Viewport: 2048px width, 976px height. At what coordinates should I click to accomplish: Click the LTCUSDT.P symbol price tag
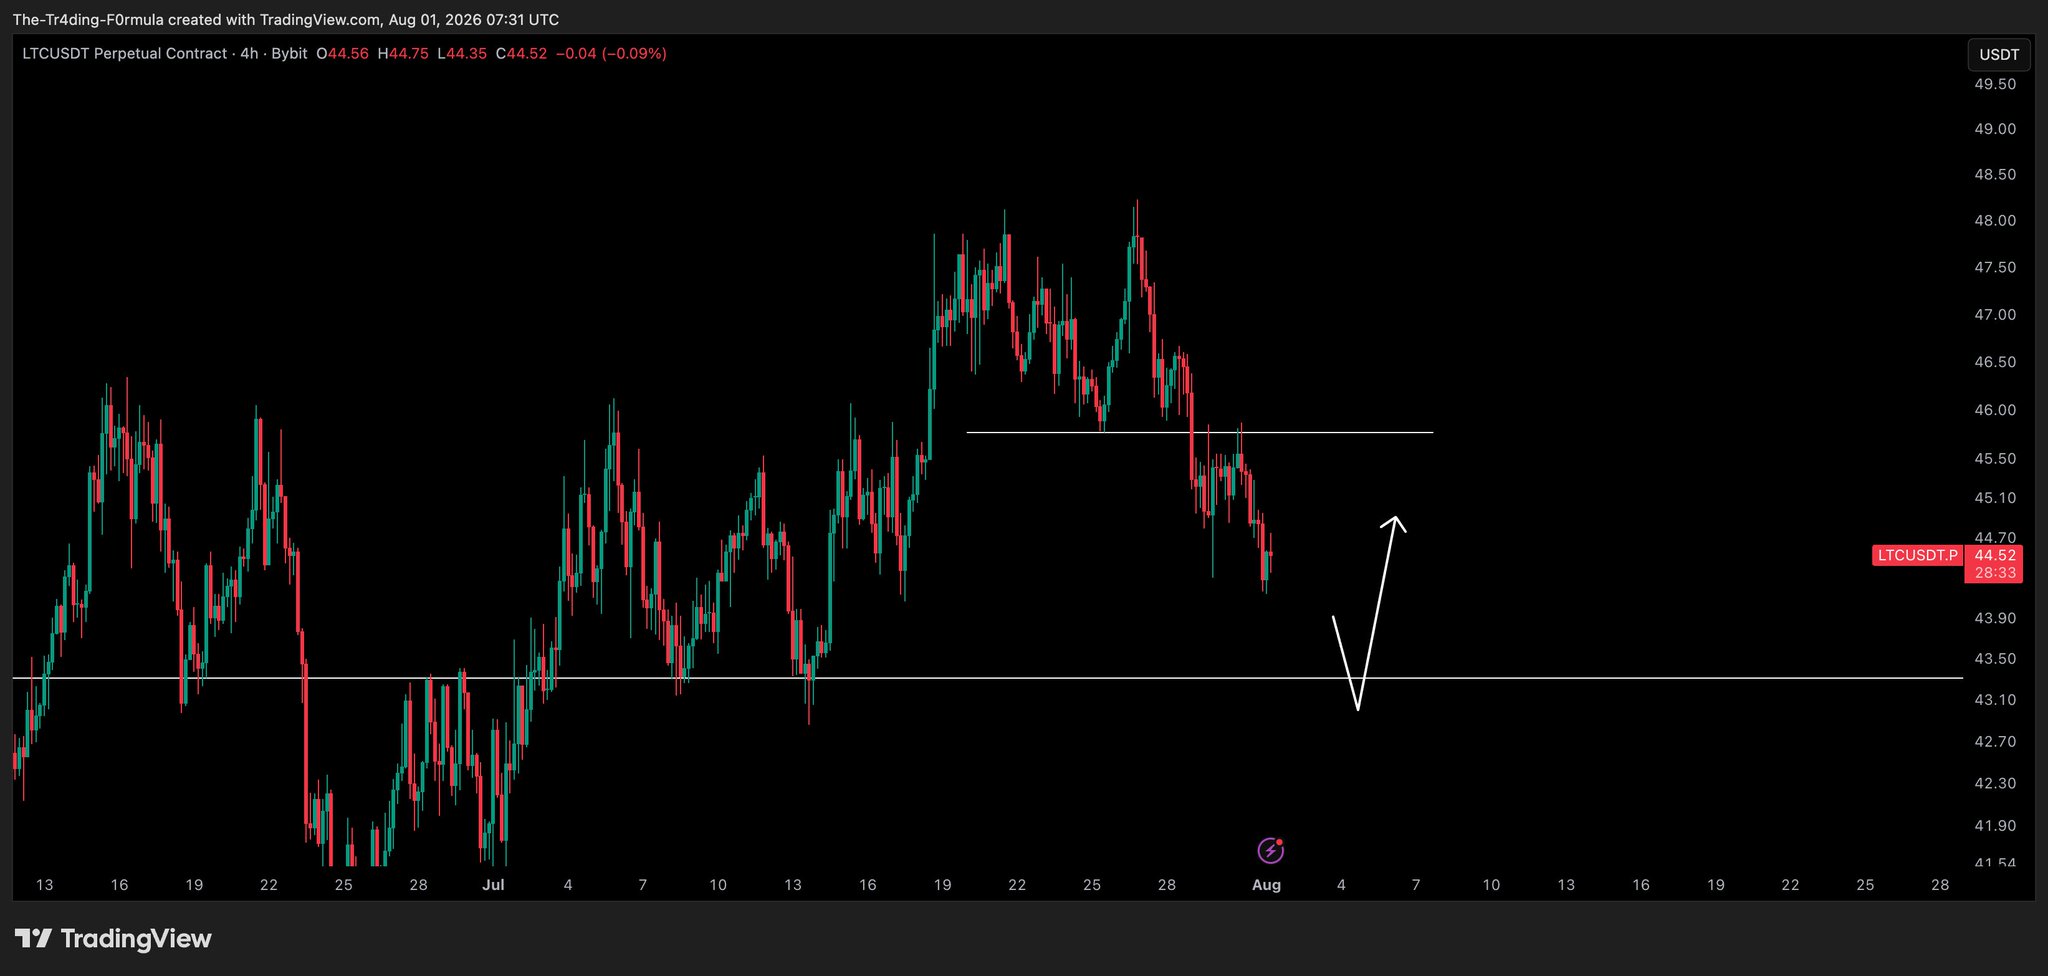(x=1917, y=555)
